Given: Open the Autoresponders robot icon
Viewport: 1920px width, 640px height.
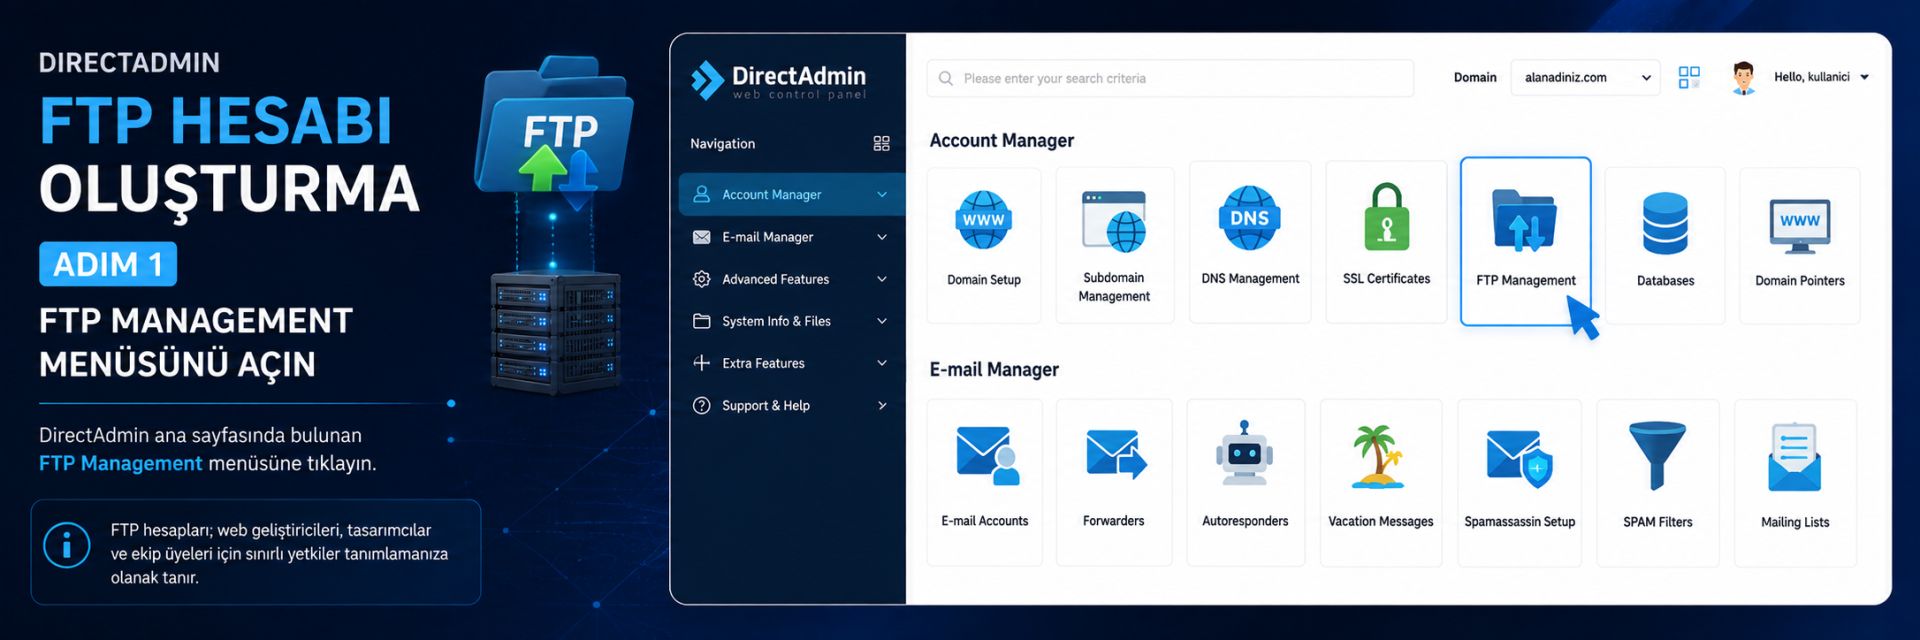Looking at the screenshot, I should coord(1244,453).
